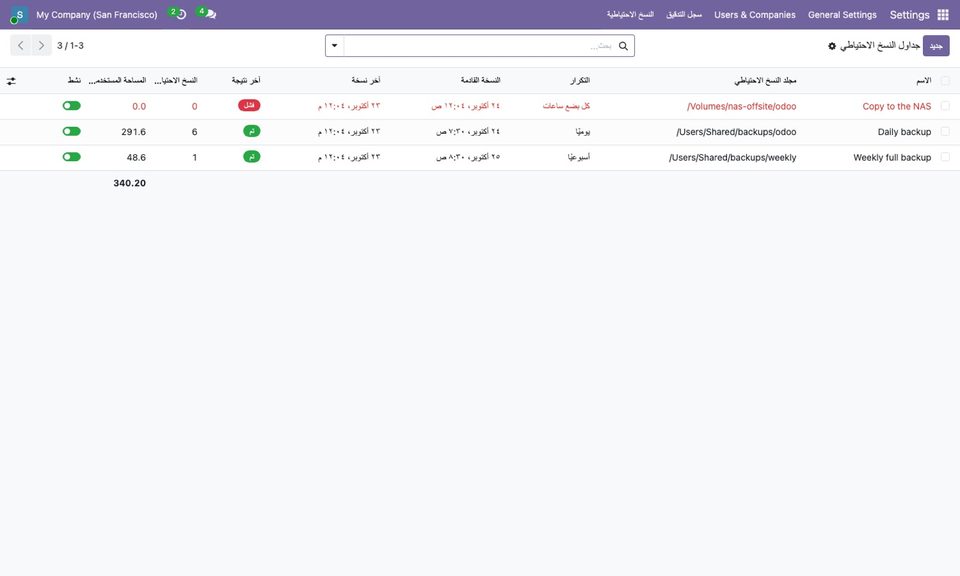Screen dimensions: 960x576
Task: Open the column settings adjust icon
Action: click(x=11, y=81)
